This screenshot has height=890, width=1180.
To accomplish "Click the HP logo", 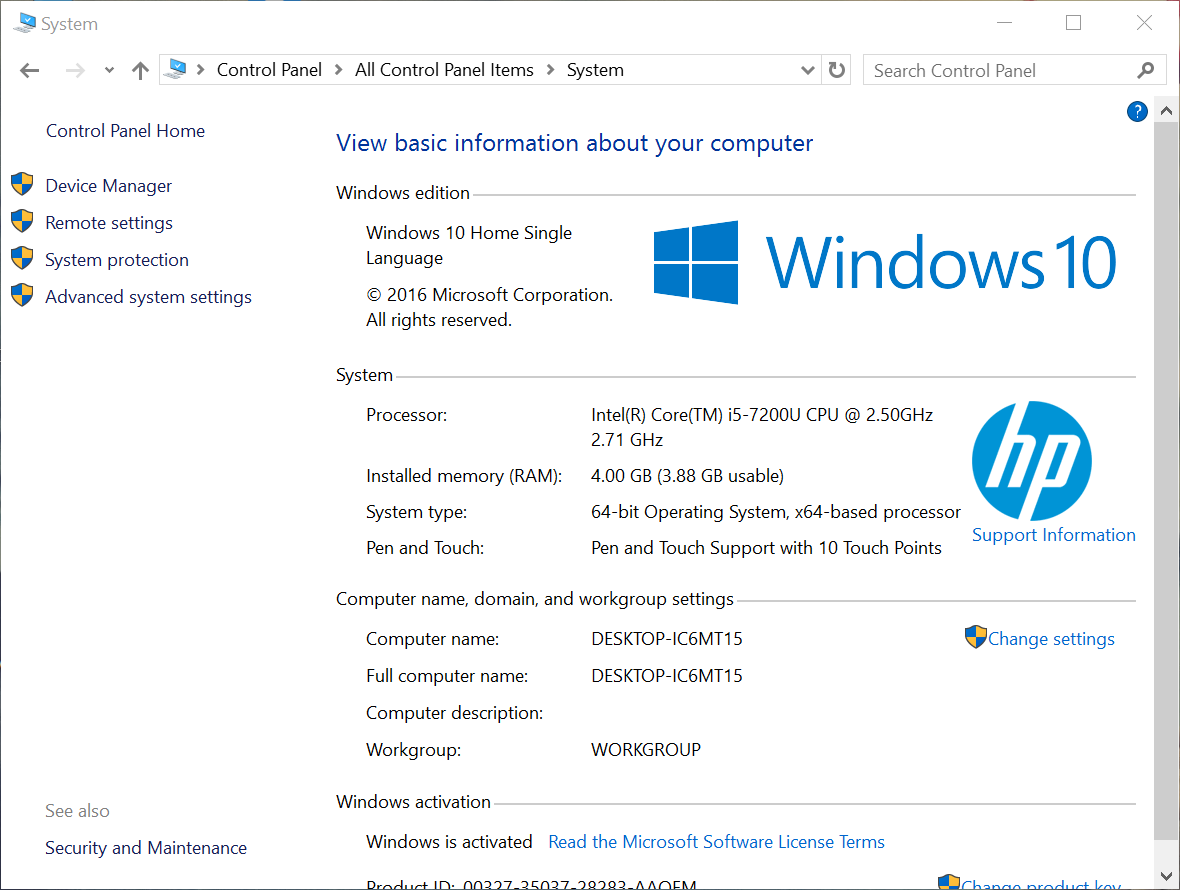I will coord(1032,460).
